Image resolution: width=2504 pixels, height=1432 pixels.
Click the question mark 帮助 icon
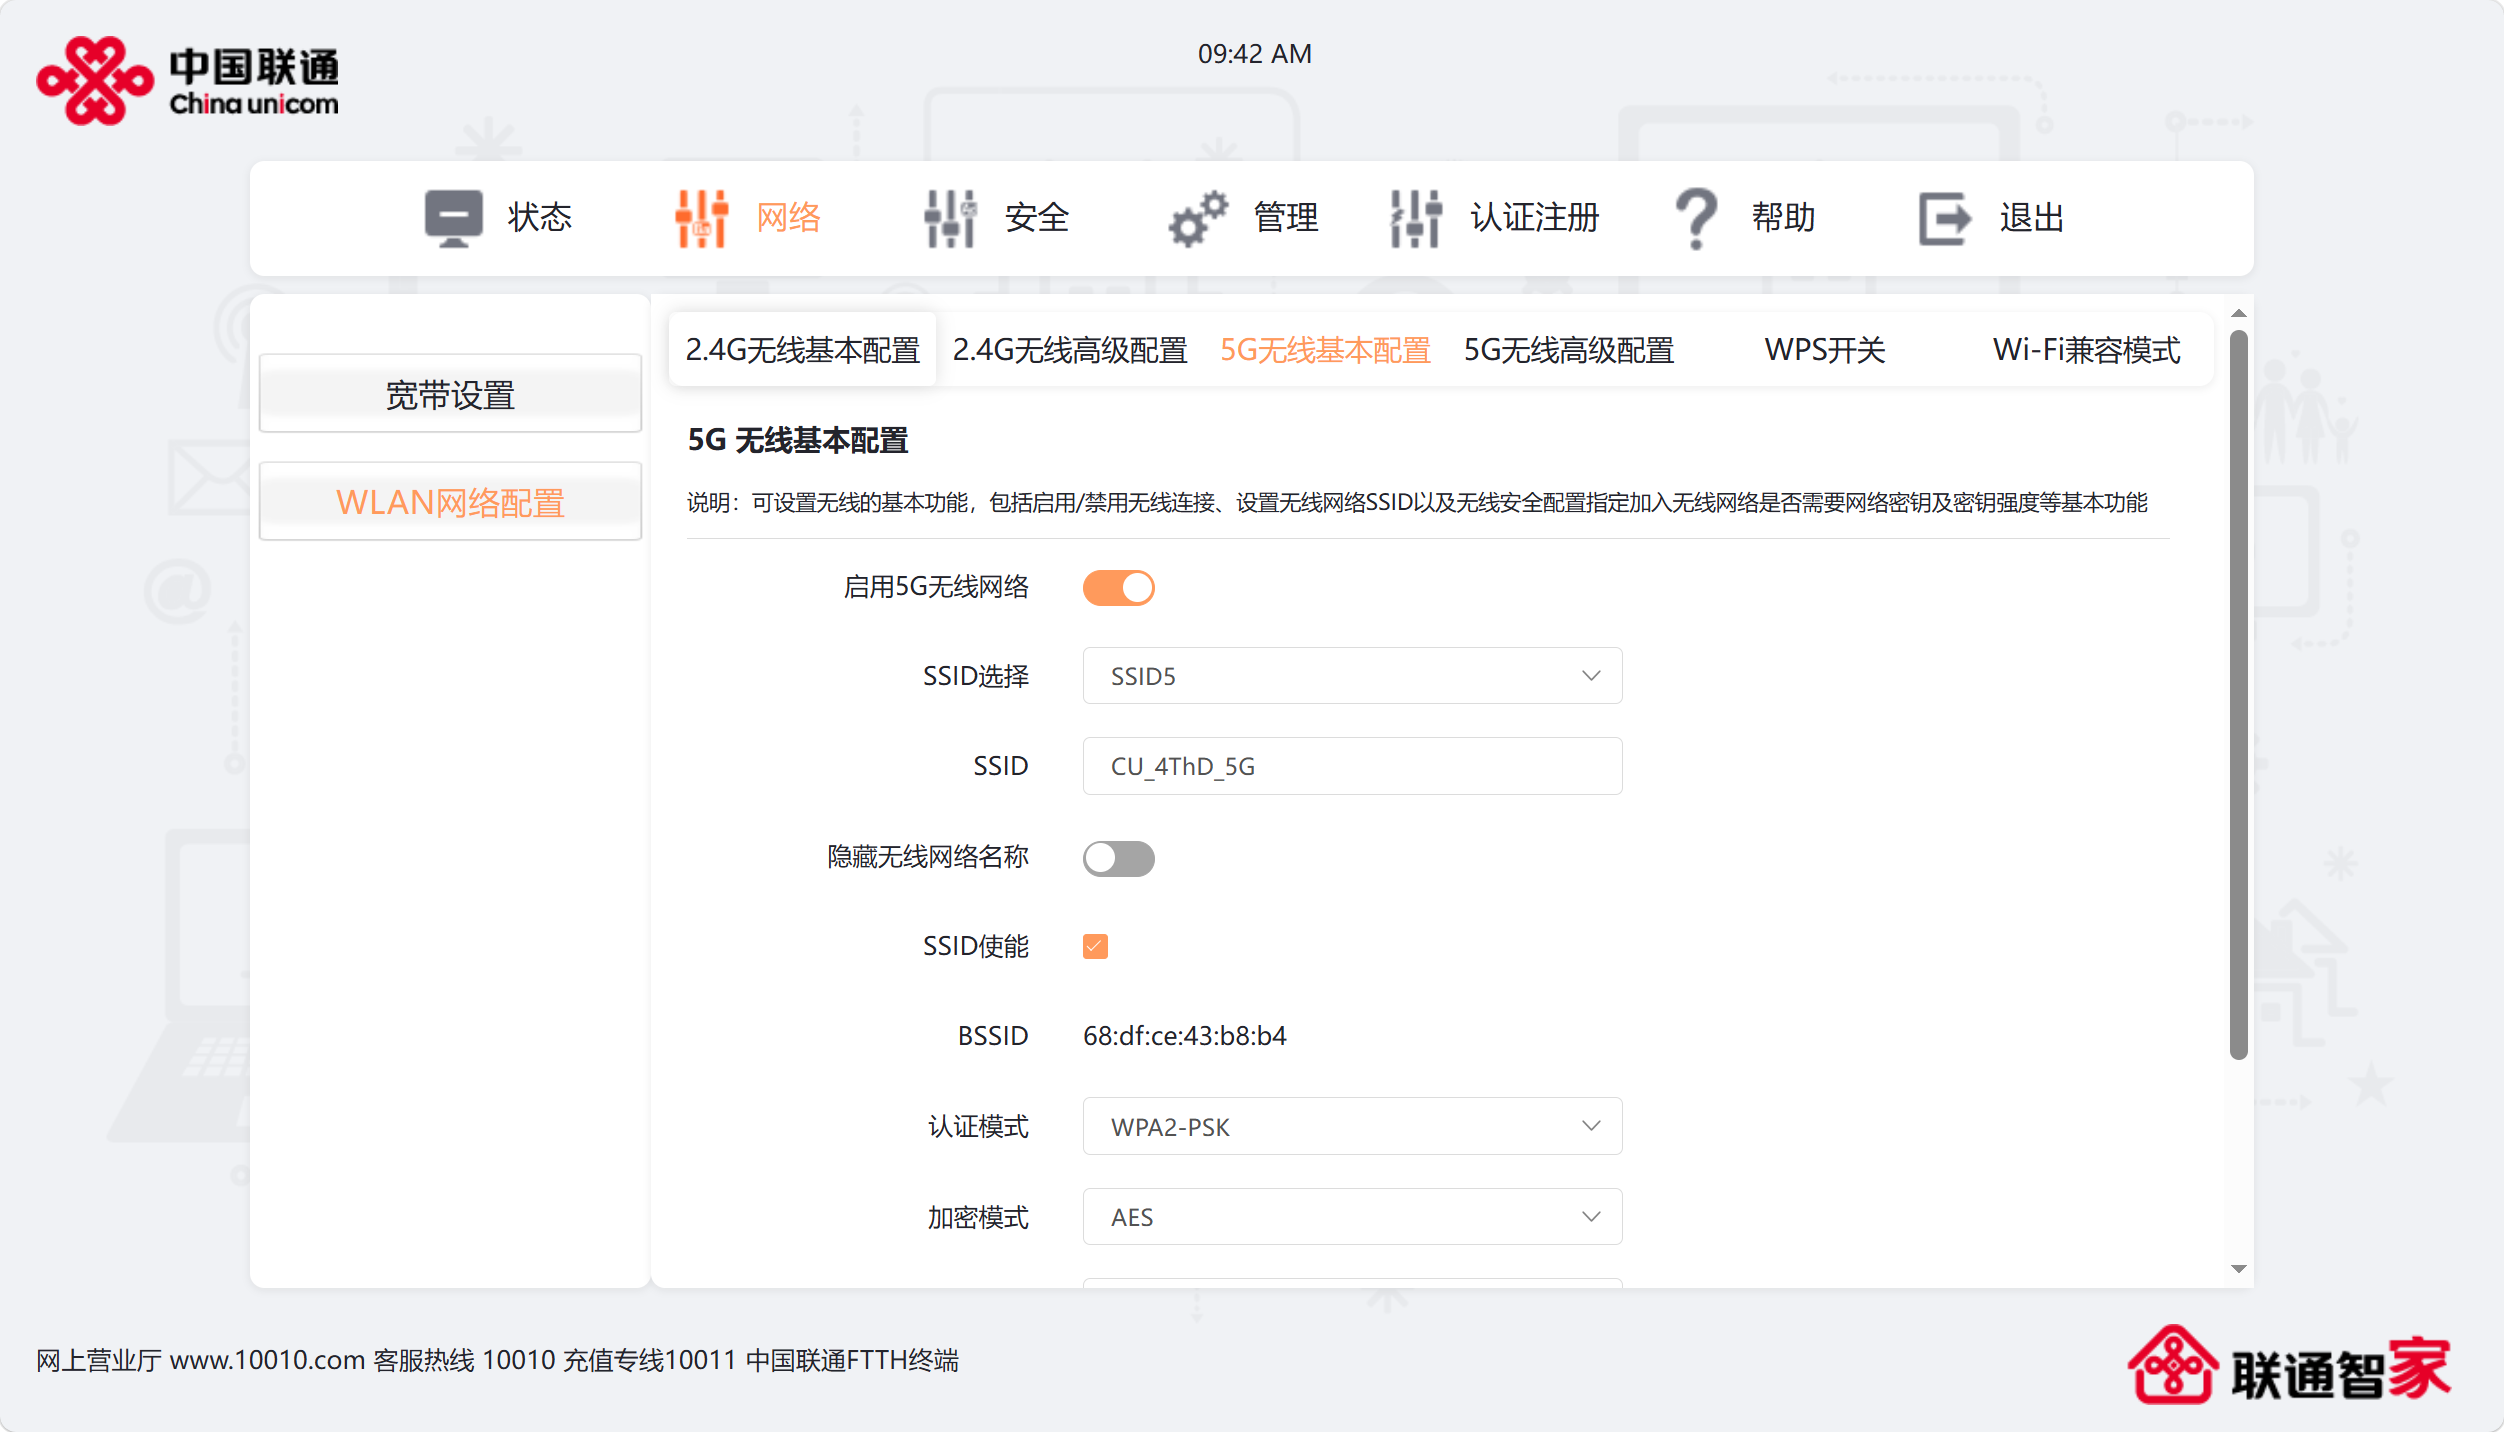pyautogui.click(x=1696, y=217)
